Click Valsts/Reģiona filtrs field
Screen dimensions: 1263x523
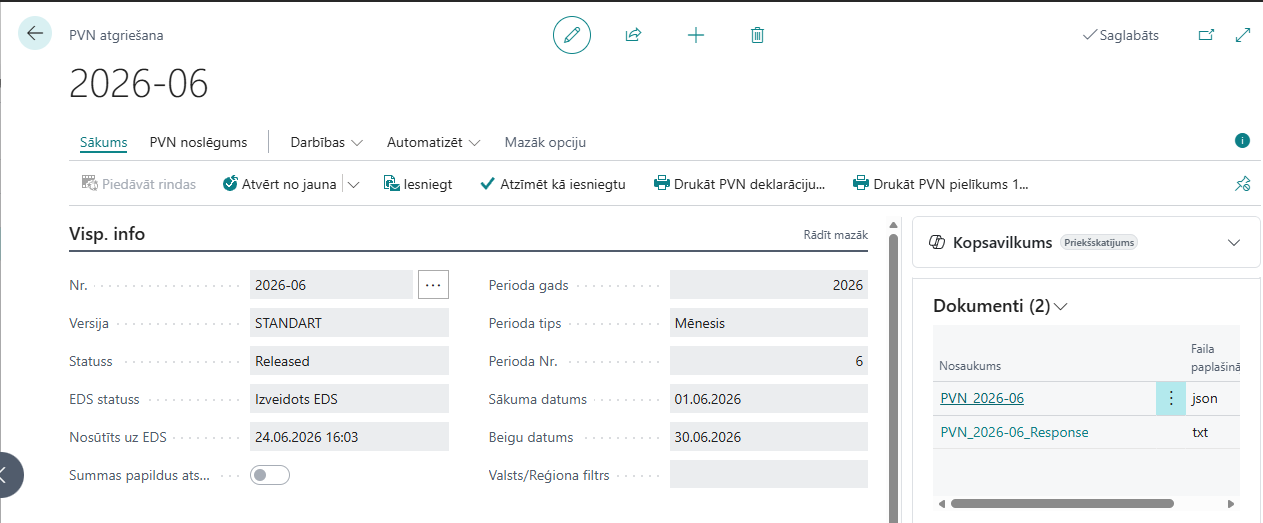(x=769, y=475)
